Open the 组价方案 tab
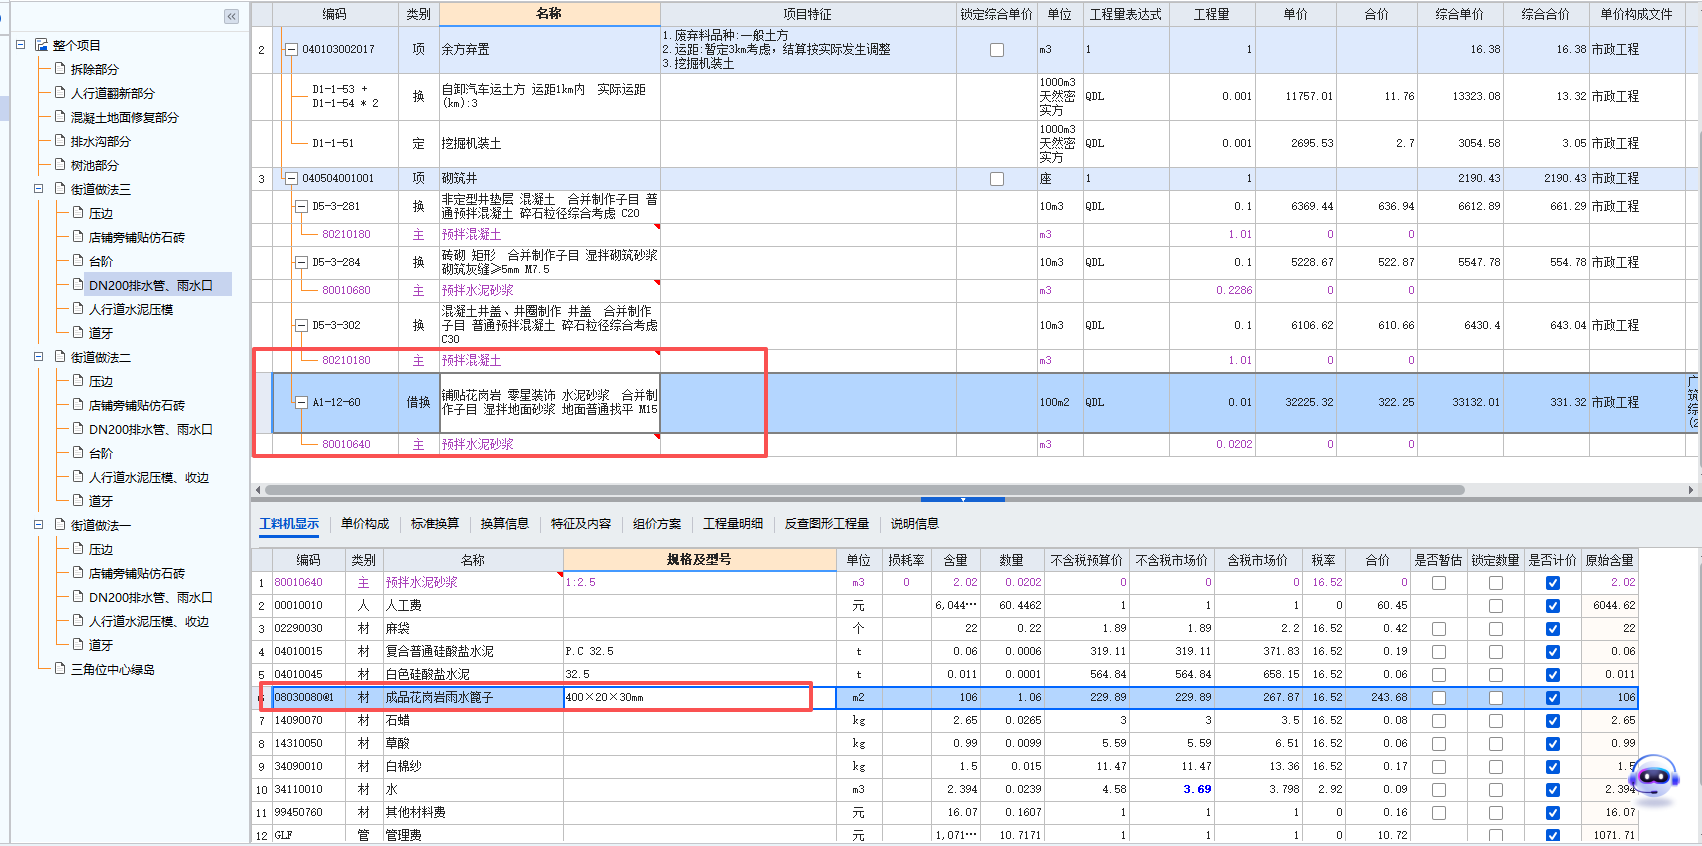Viewport: 1702px width, 846px height. point(657,523)
